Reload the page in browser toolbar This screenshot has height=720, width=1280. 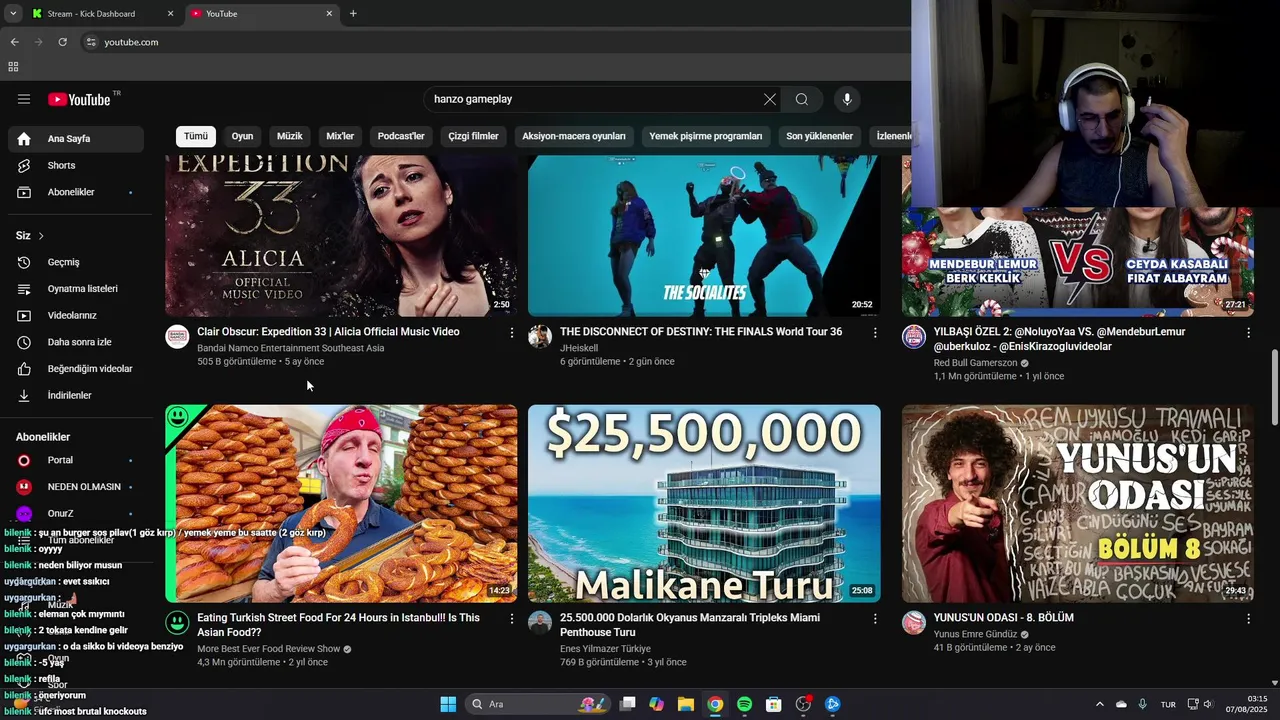(x=62, y=42)
